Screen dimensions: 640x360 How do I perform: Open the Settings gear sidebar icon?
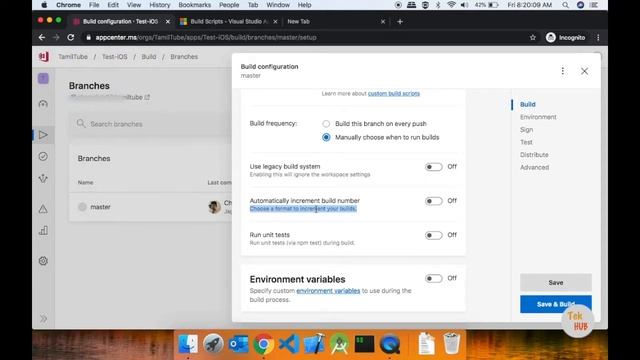[x=43, y=261]
